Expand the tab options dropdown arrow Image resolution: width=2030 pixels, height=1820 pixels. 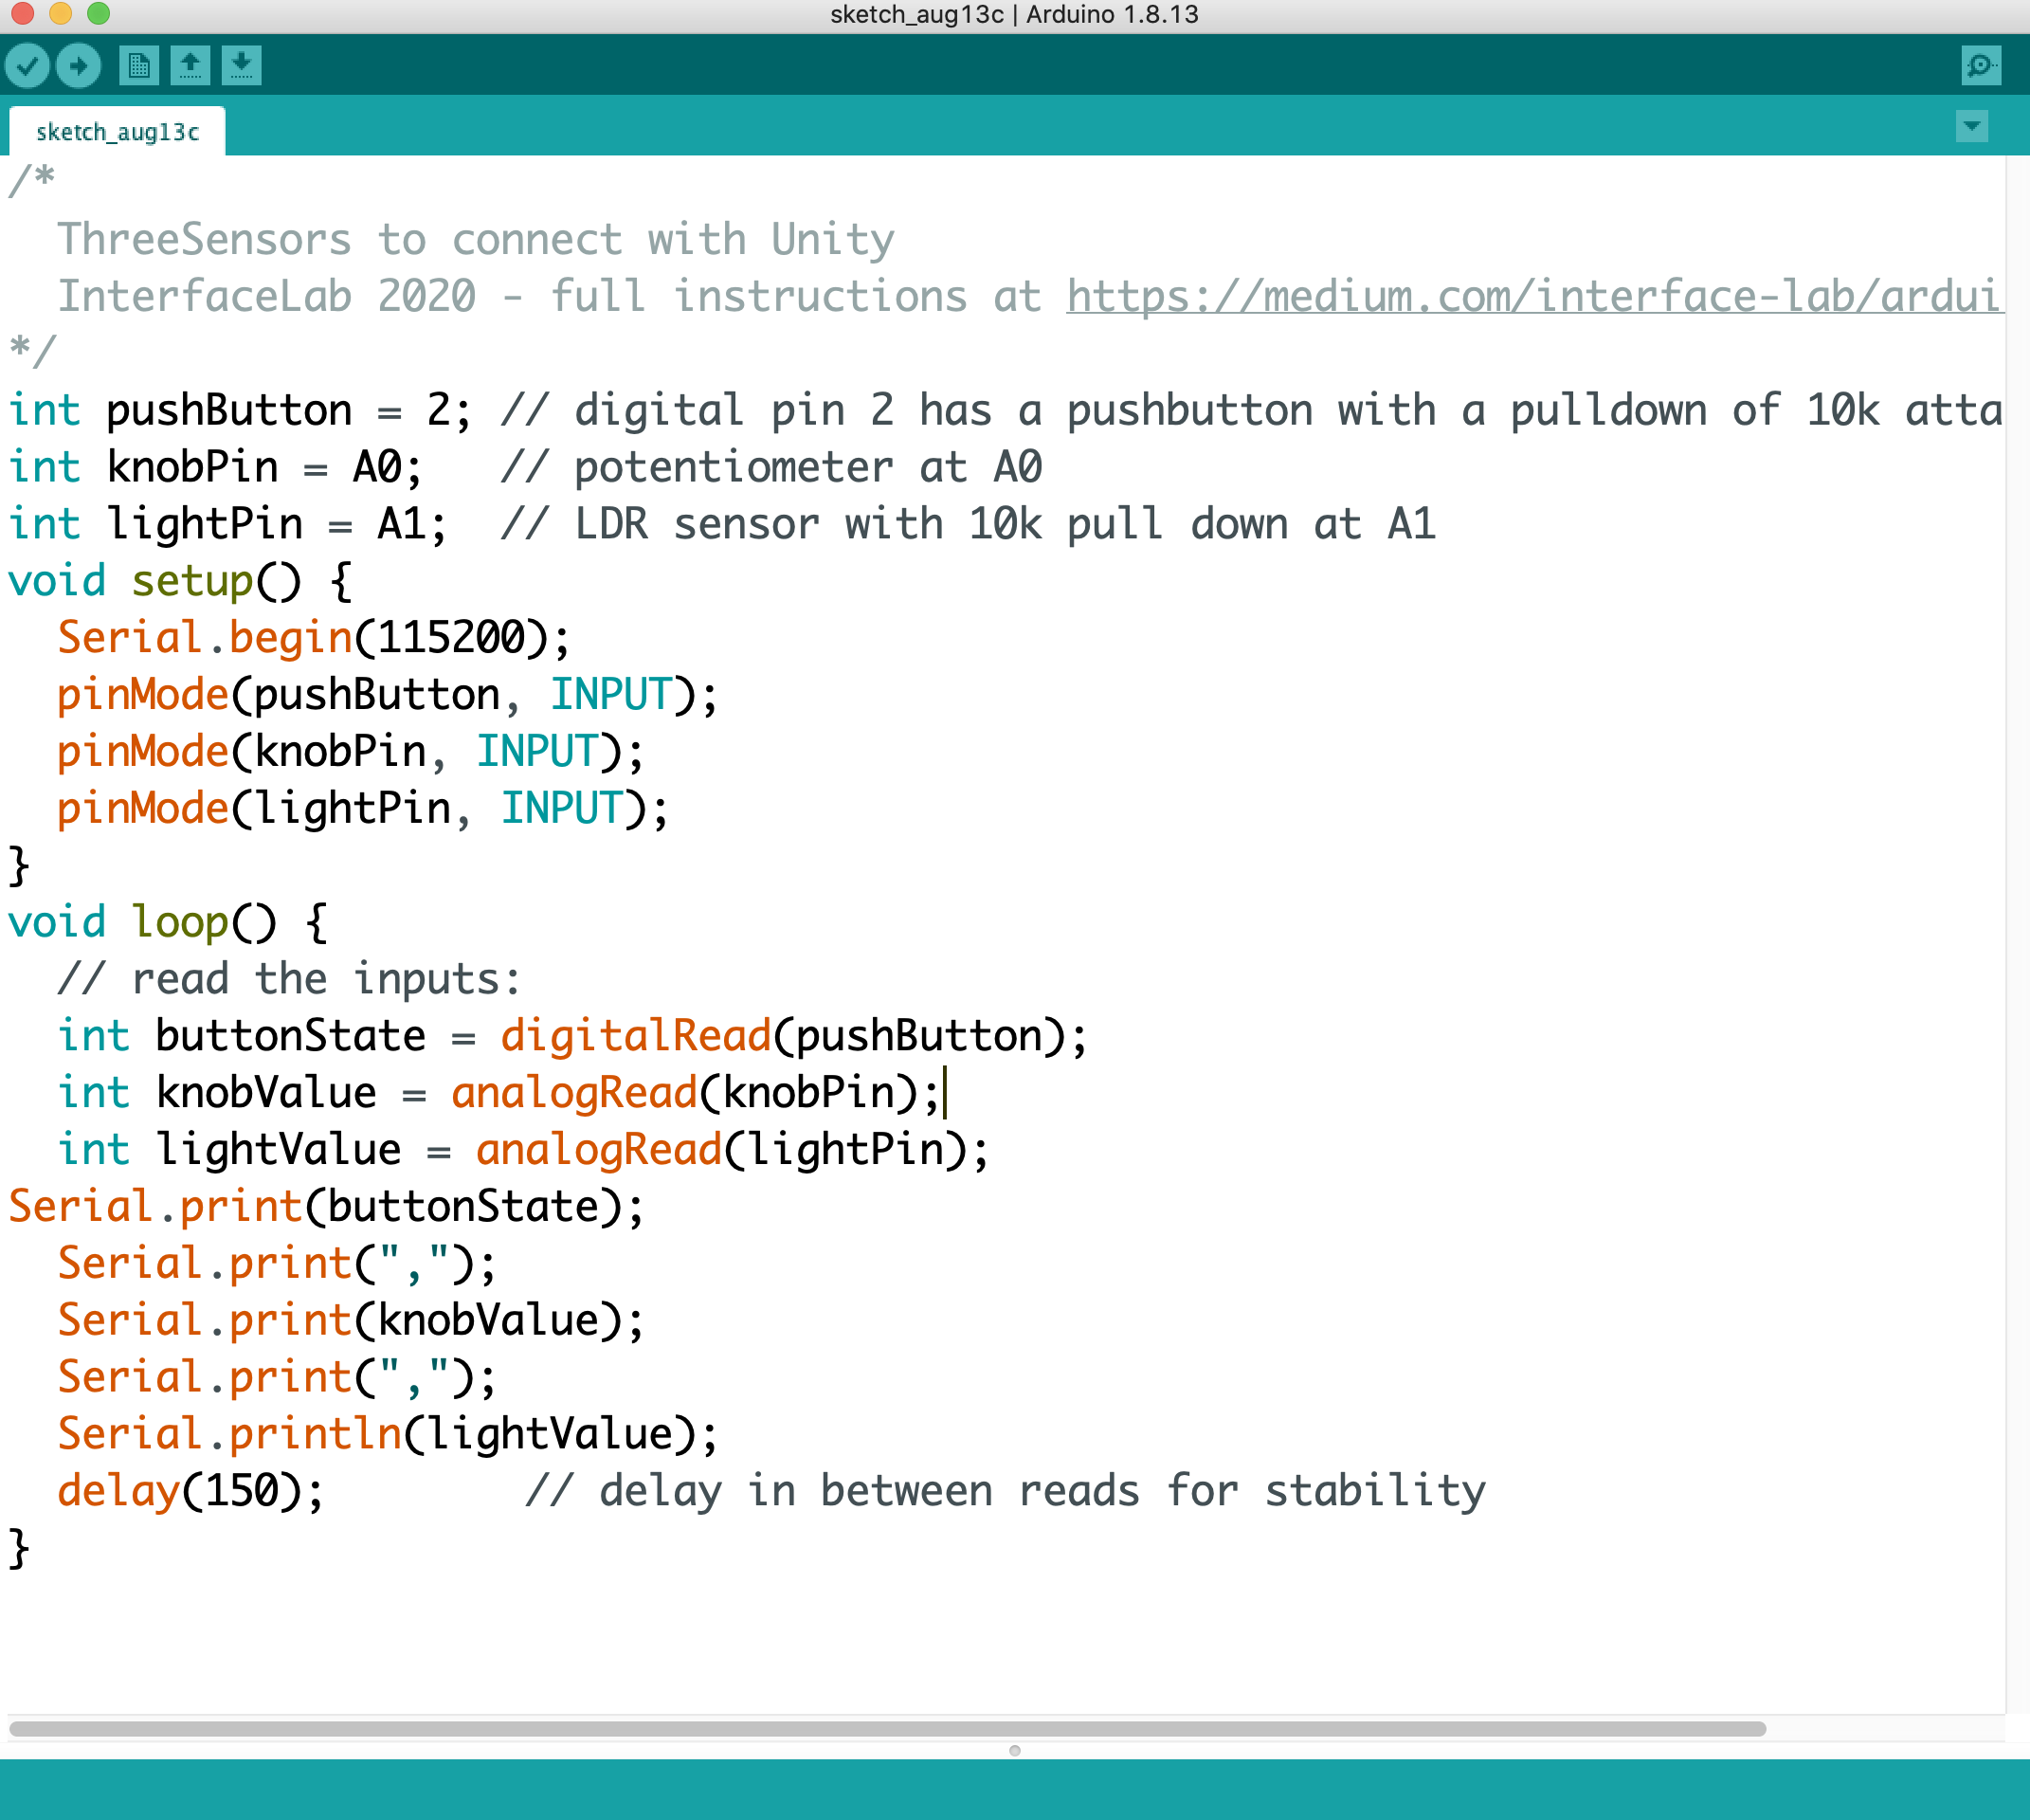click(x=1971, y=127)
